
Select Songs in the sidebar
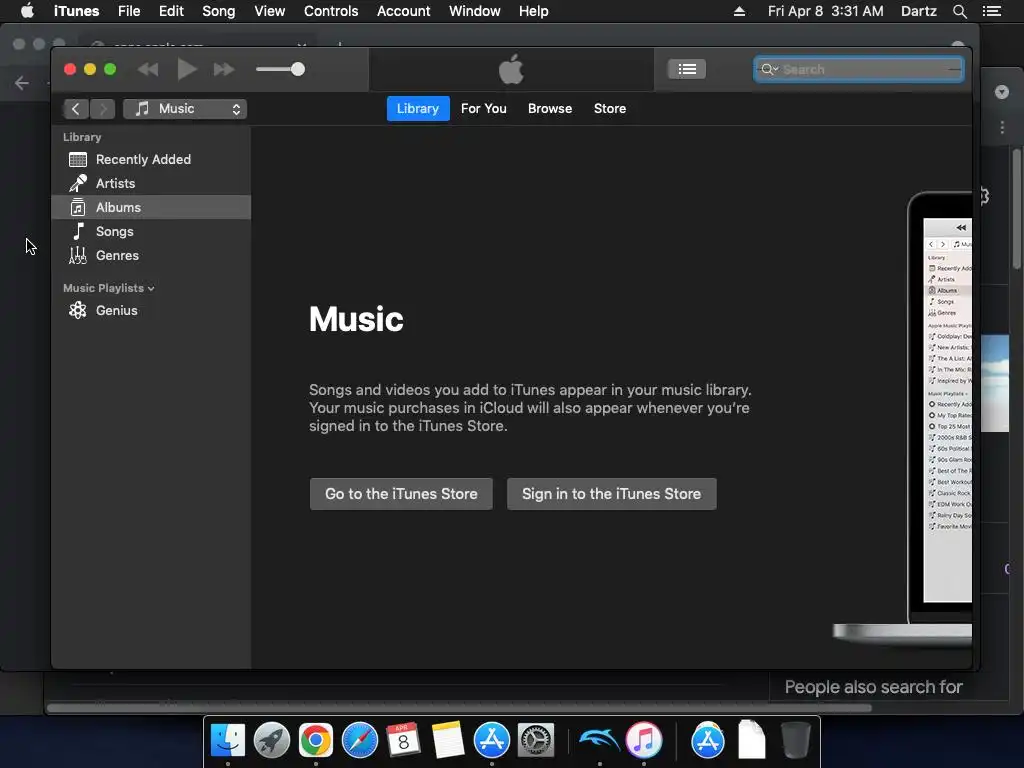(x=151, y=231)
